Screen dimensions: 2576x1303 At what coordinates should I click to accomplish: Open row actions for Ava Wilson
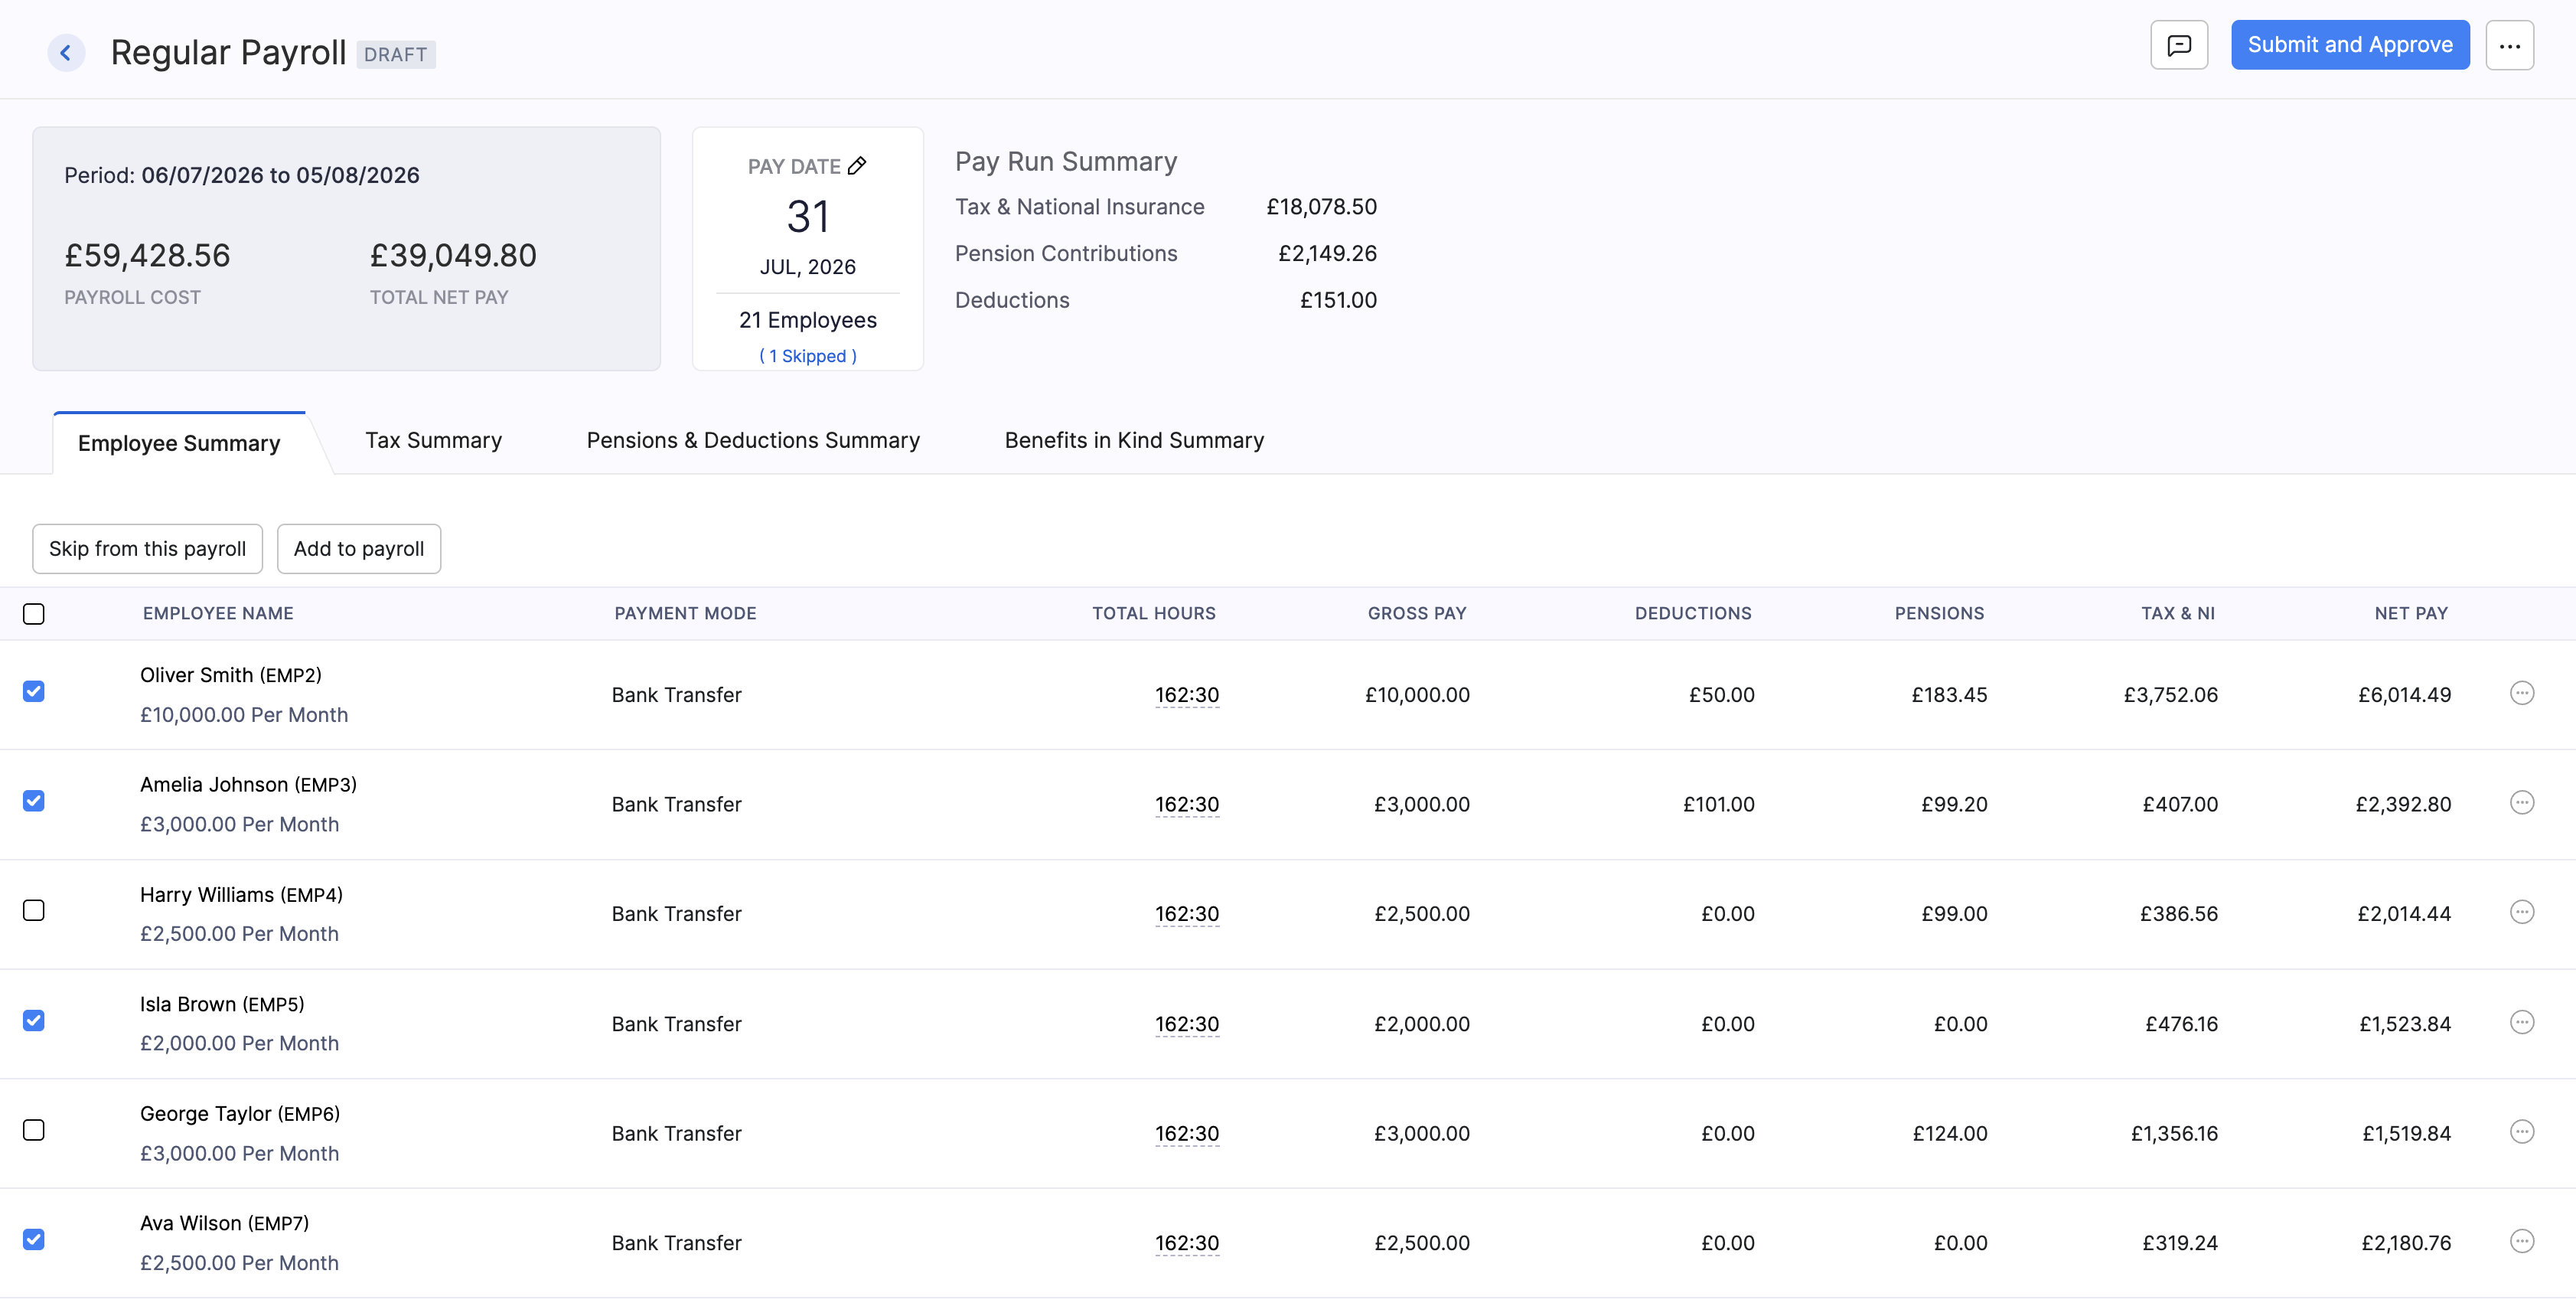(2522, 1241)
